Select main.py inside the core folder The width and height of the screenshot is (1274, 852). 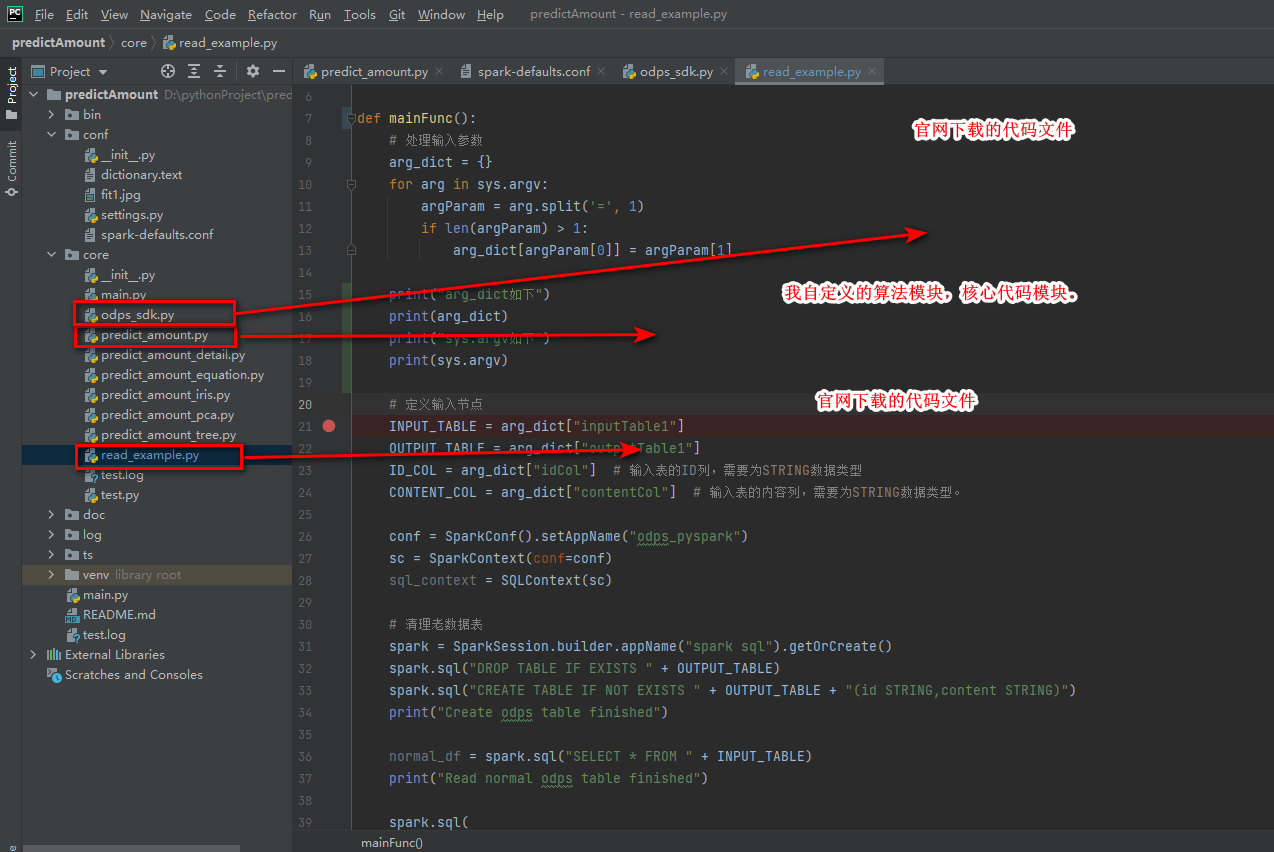point(123,295)
